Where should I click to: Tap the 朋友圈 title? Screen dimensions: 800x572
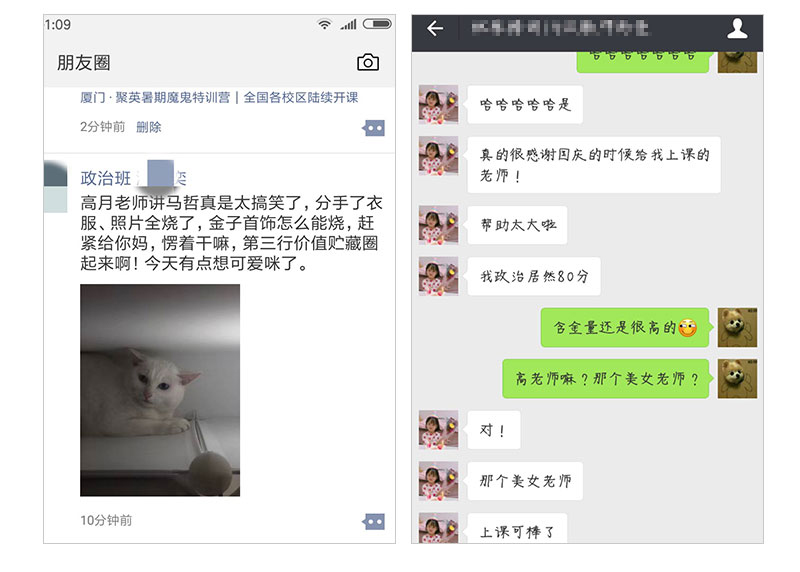click(84, 63)
